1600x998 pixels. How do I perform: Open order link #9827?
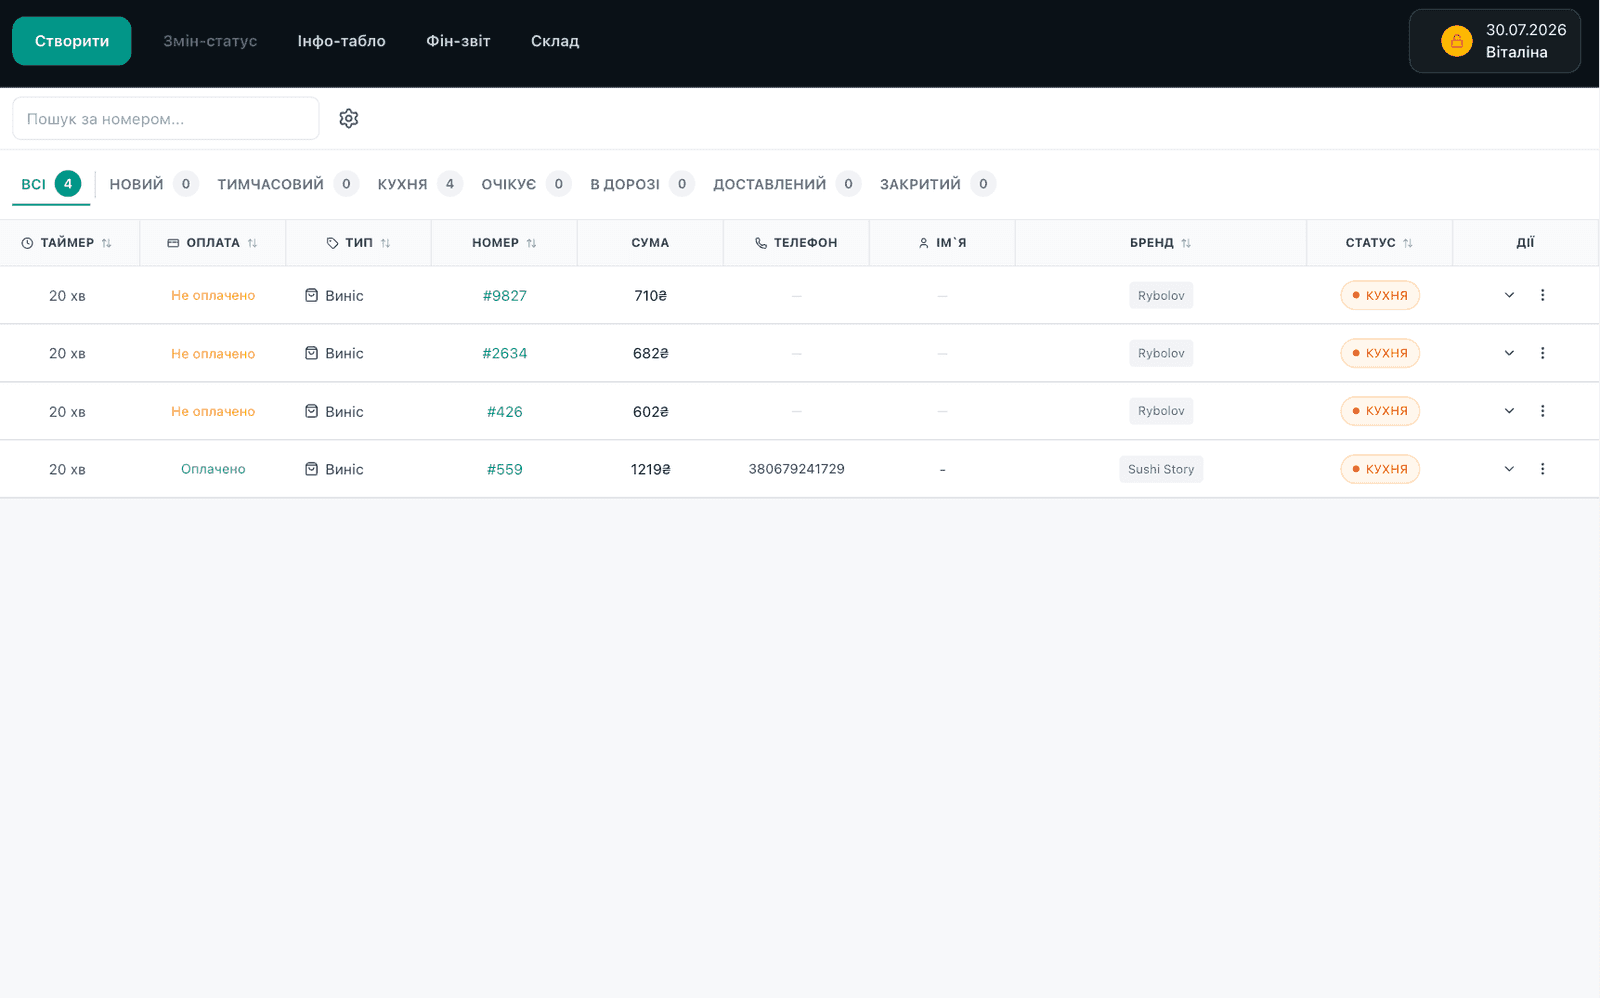(x=504, y=295)
